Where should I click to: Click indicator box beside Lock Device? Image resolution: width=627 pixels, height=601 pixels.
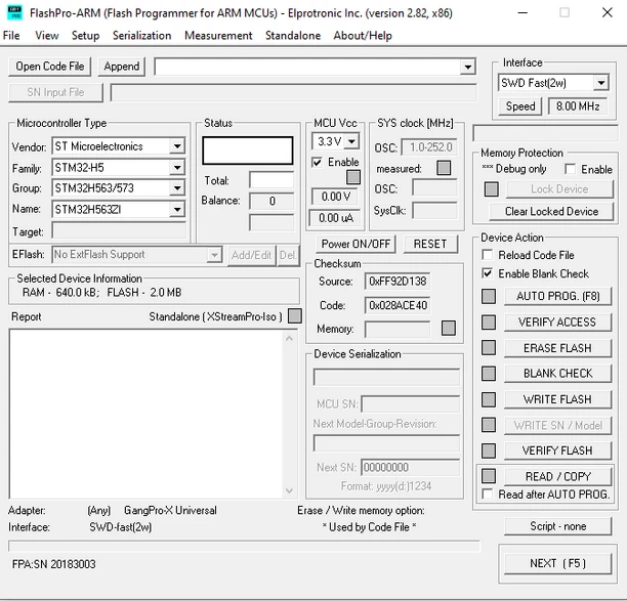click(491, 189)
